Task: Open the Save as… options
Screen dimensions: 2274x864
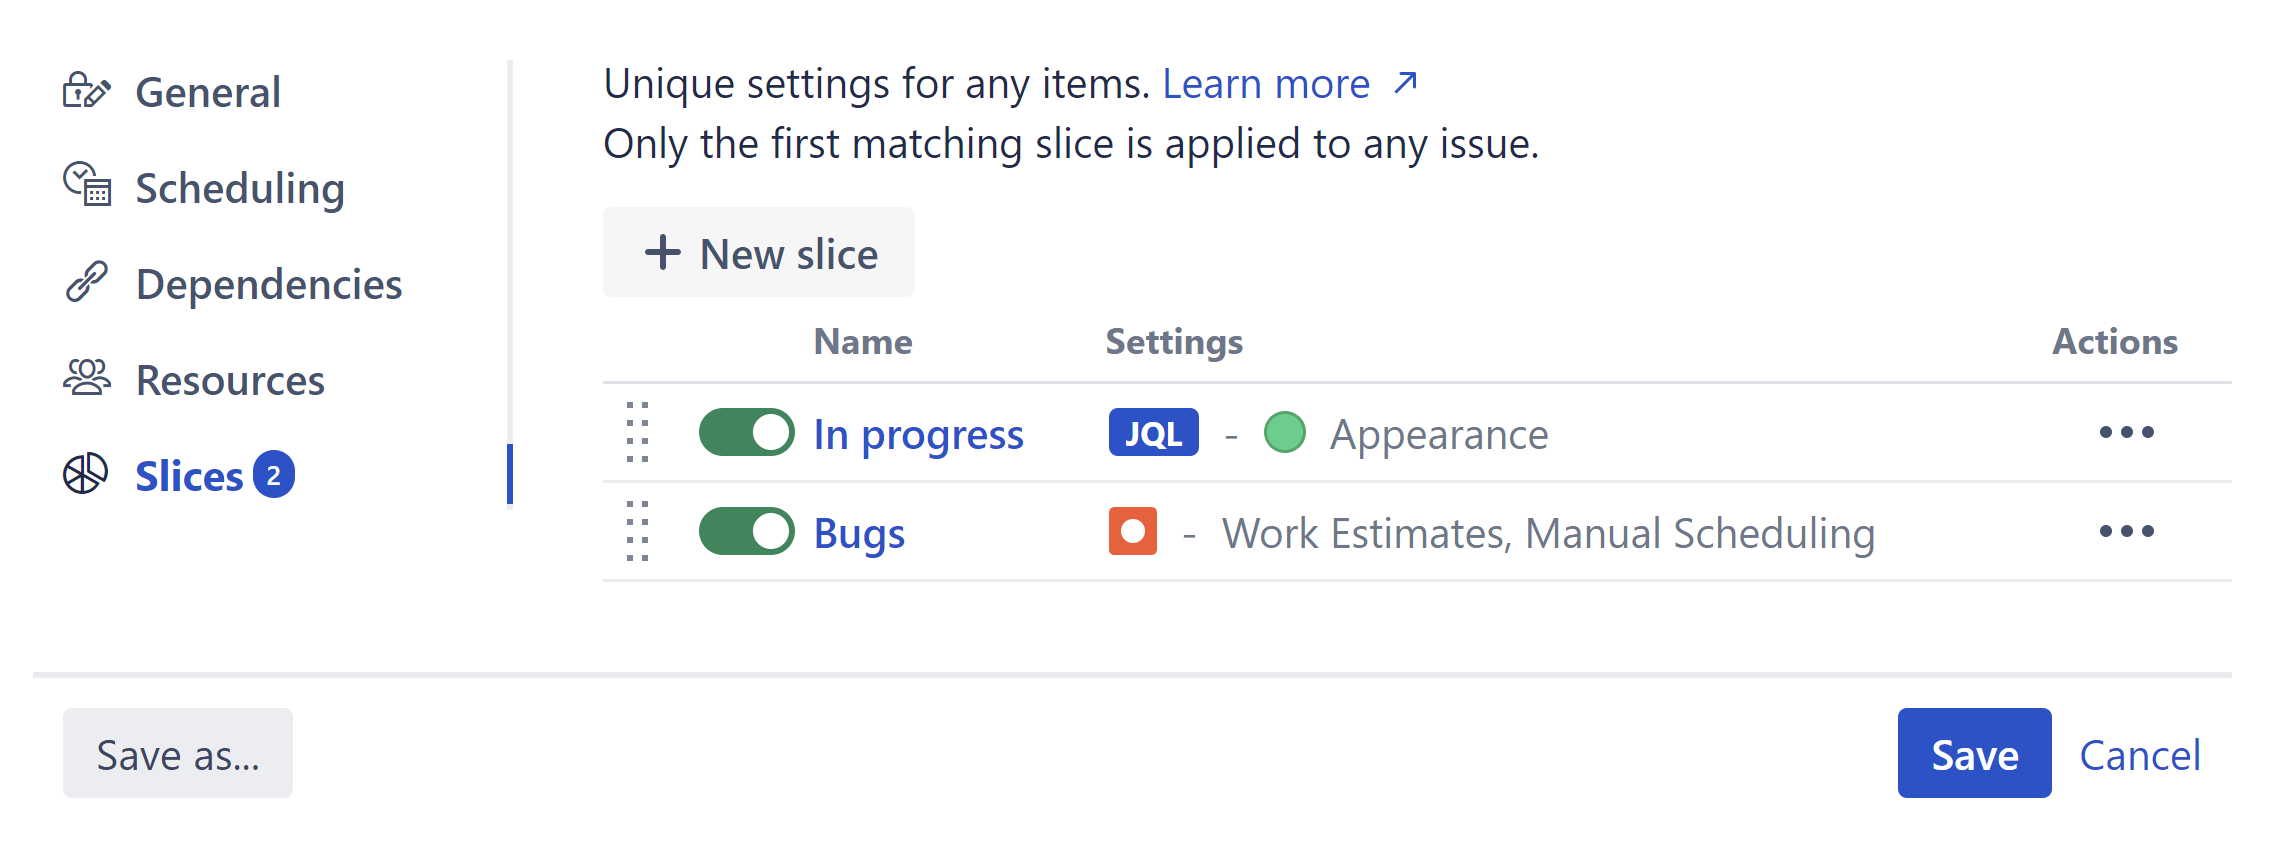Action: [x=178, y=754]
